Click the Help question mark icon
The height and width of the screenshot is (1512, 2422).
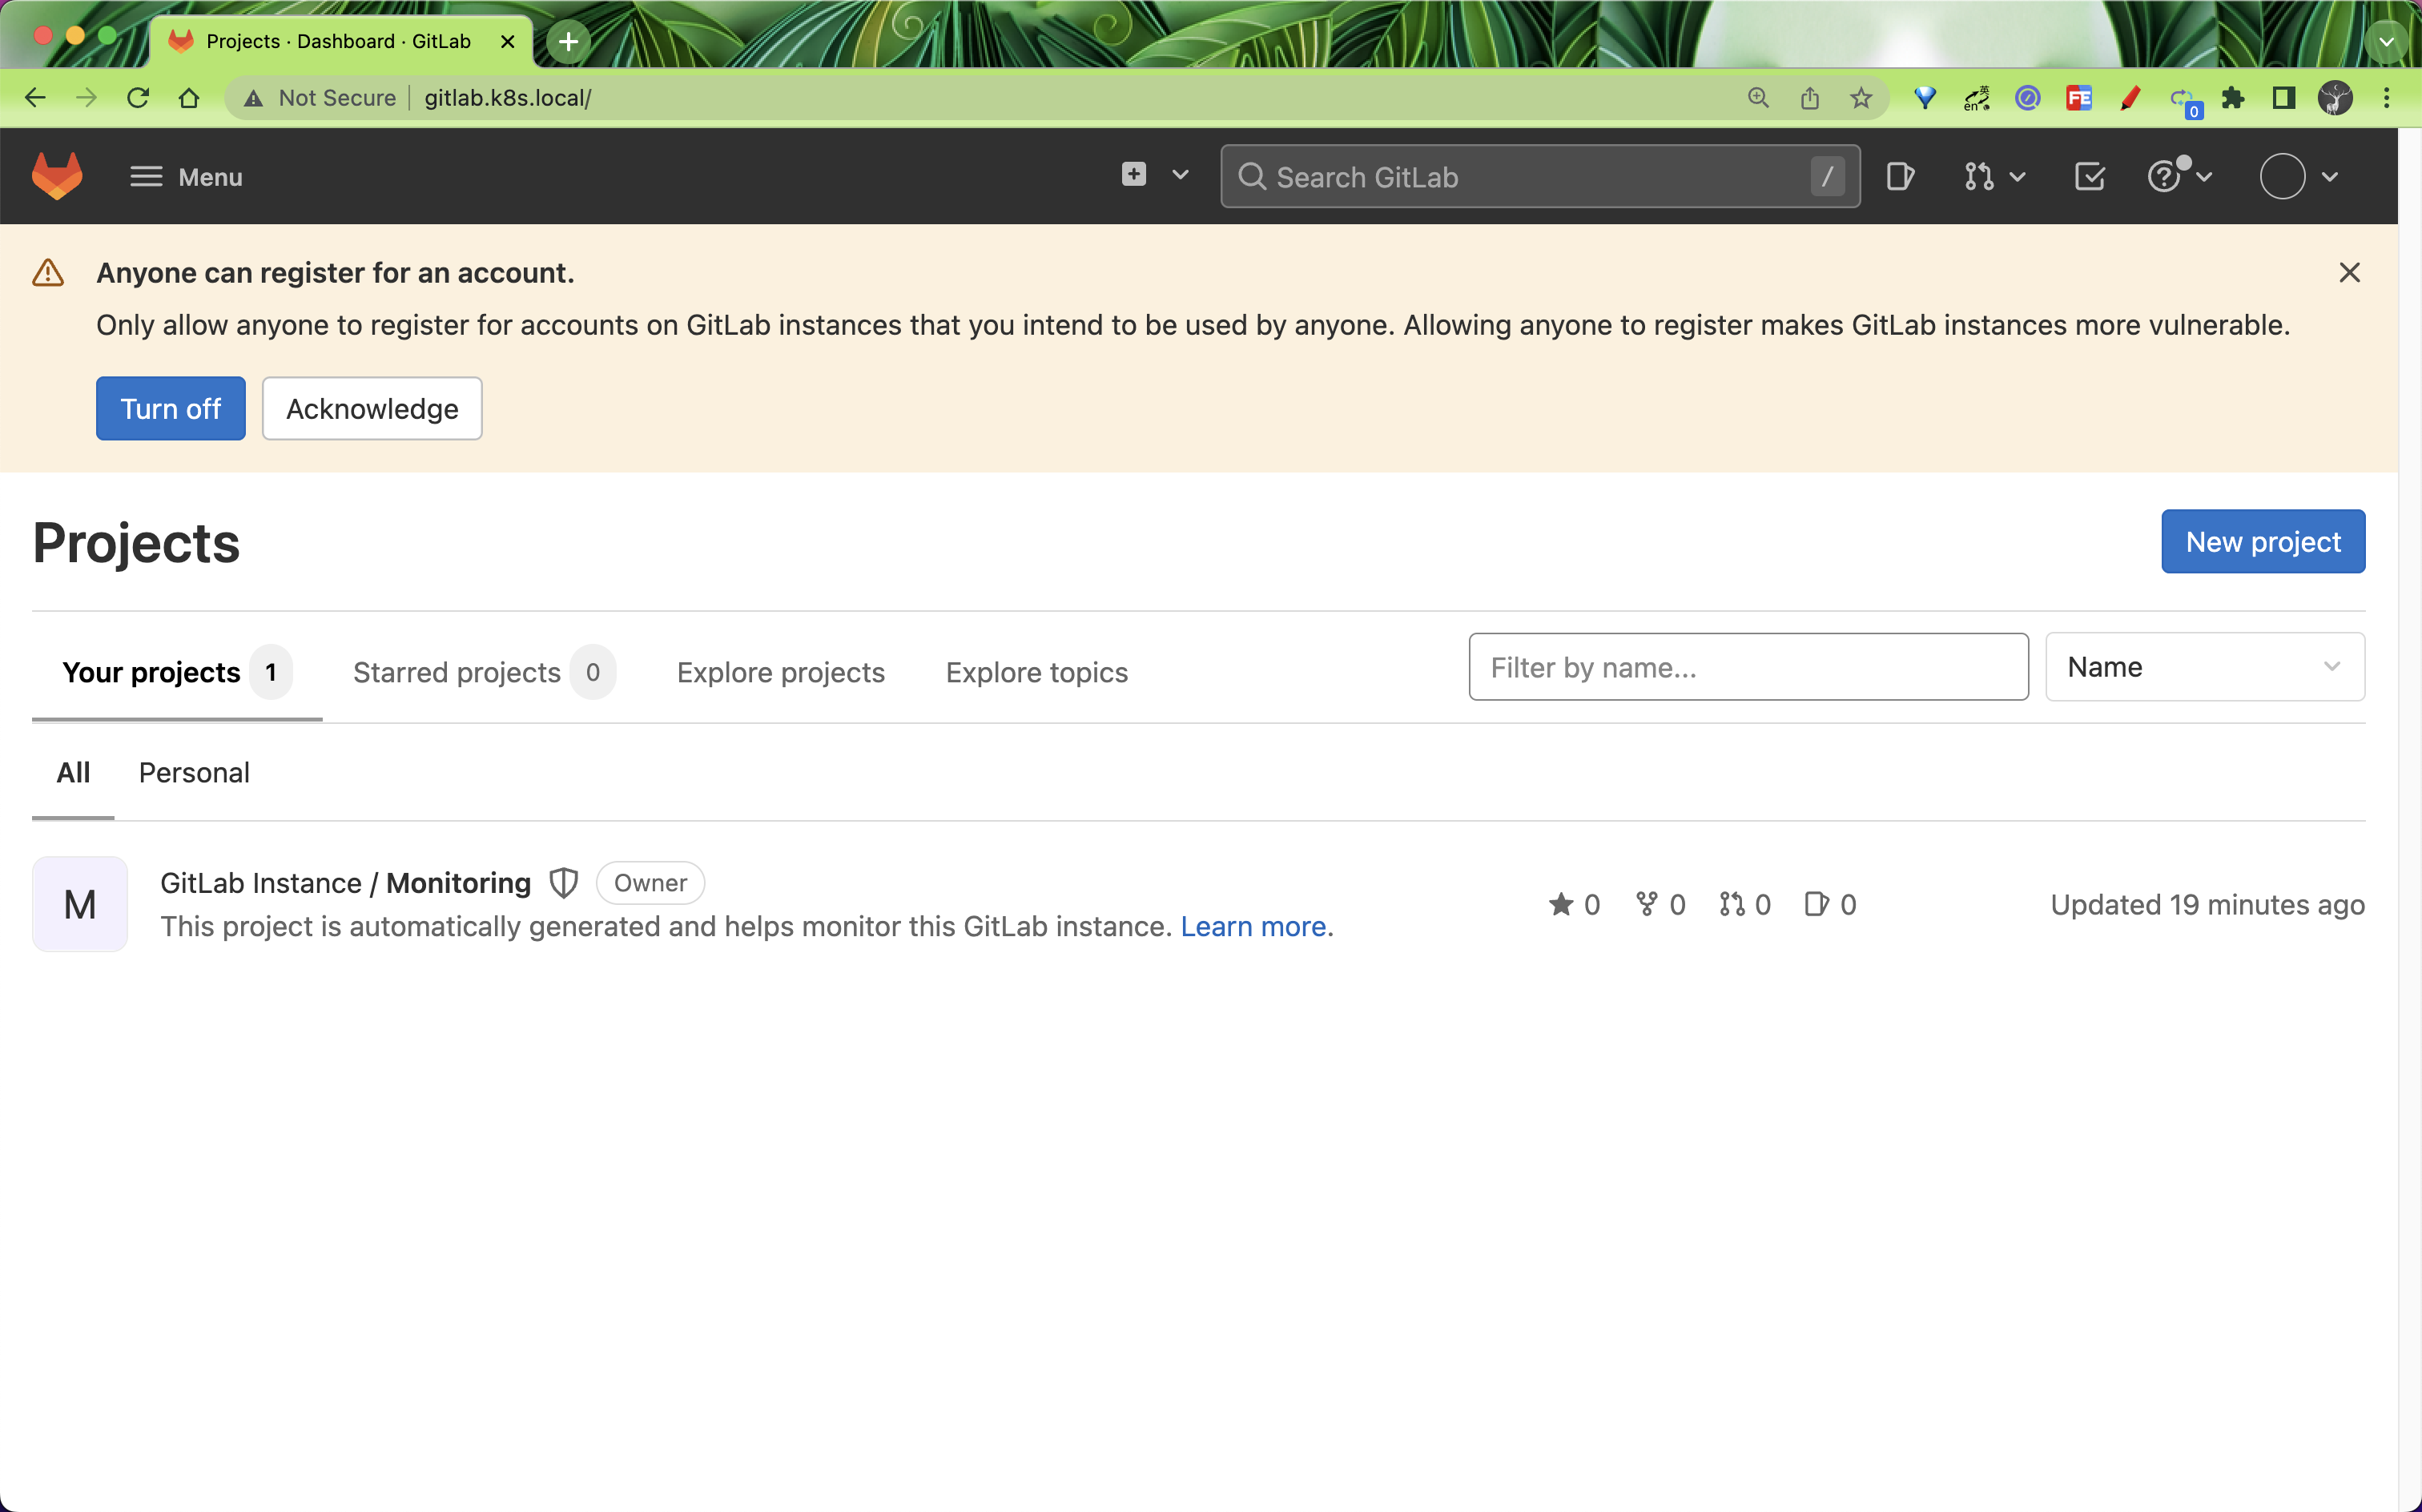coord(2164,177)
